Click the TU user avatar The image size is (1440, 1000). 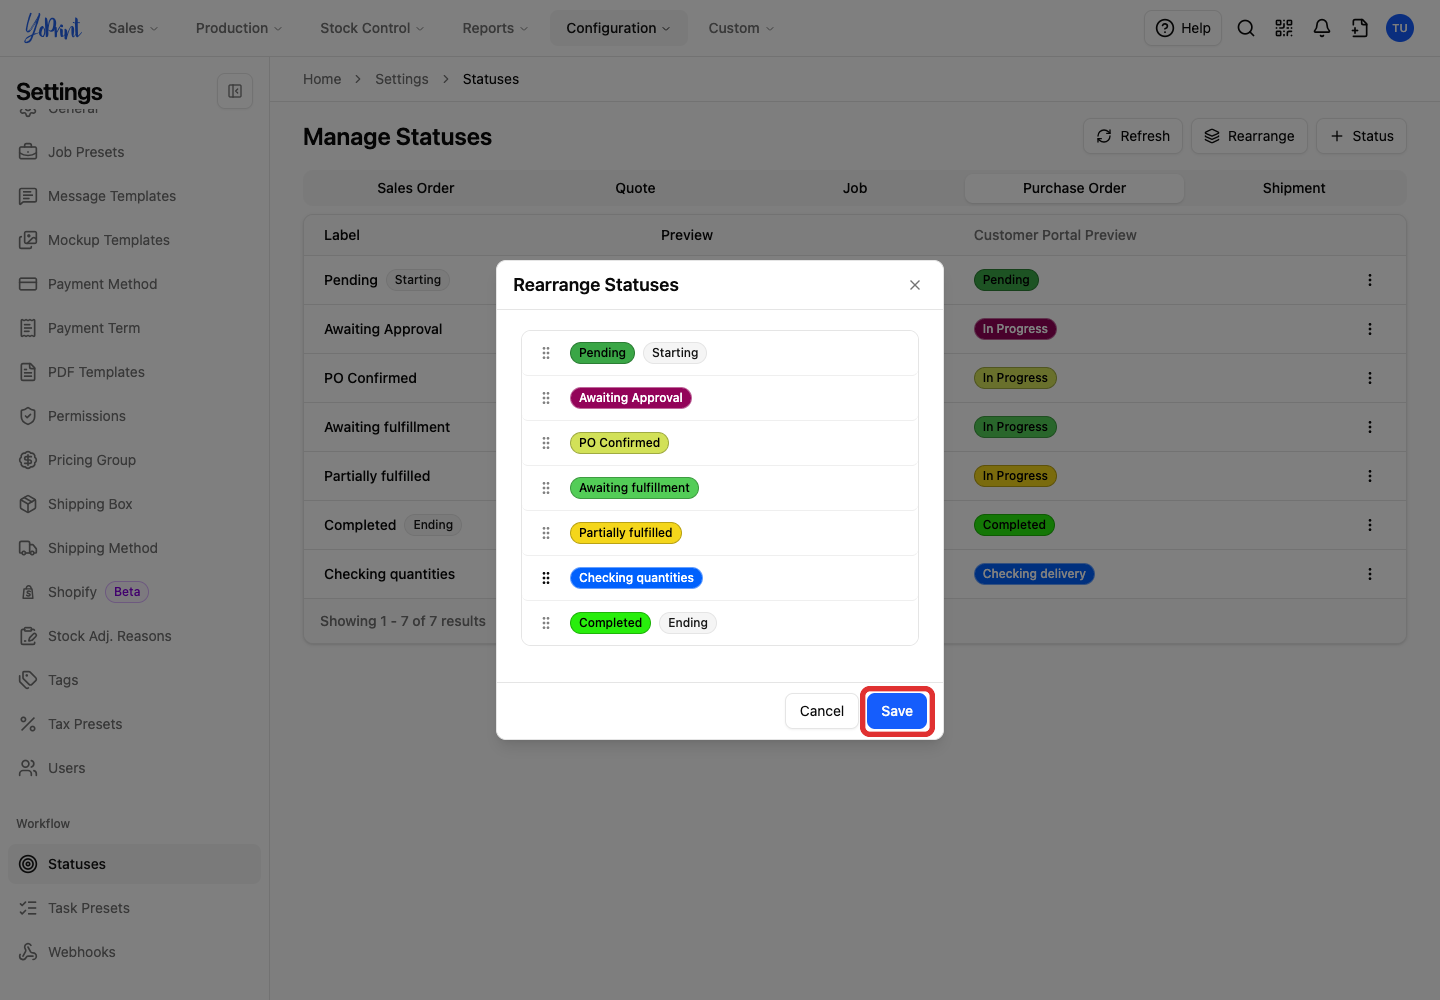click(x=1400, y=28)
